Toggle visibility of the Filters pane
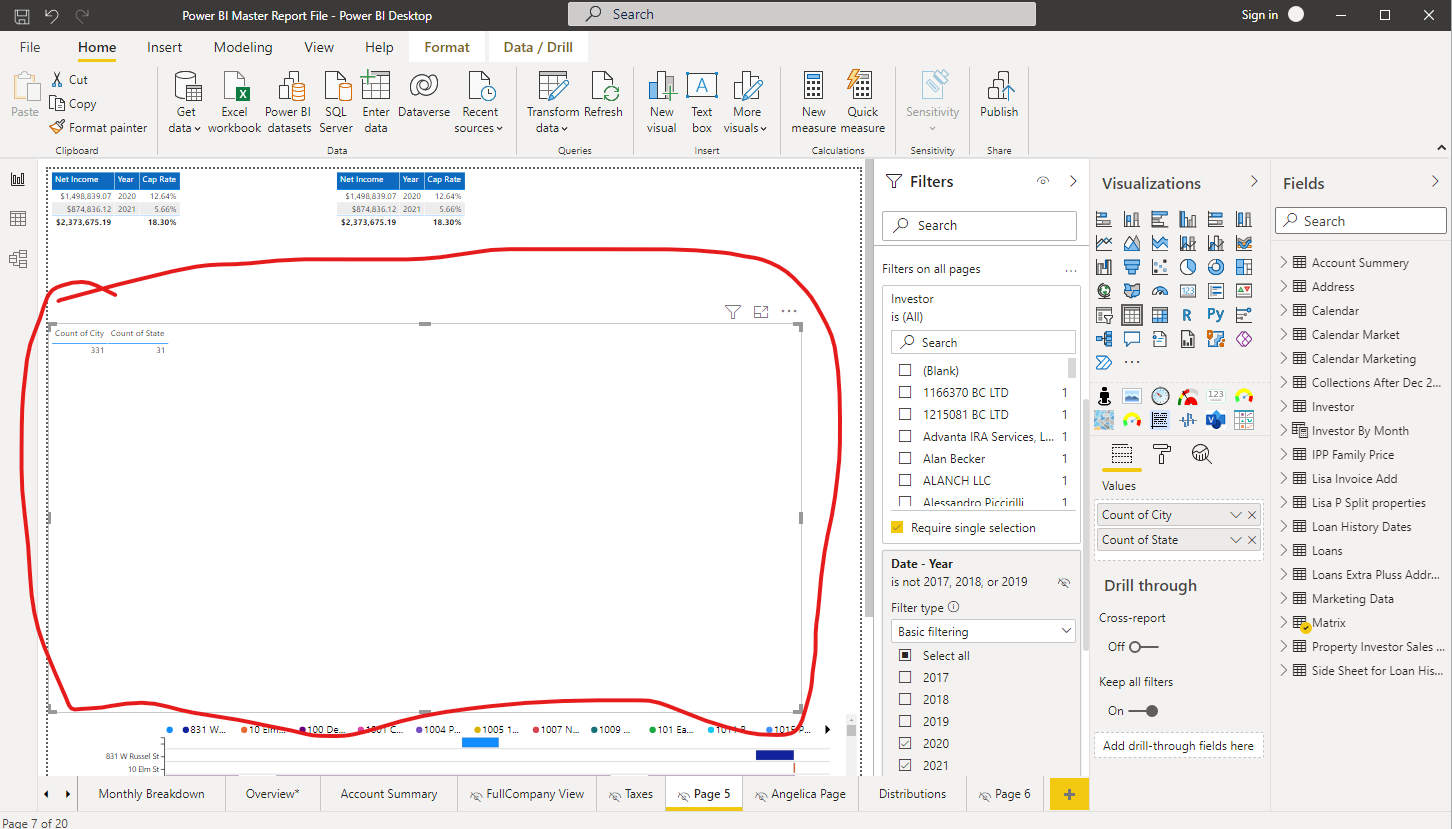This screenshot has width=1452, height=829. point(1043,181)
